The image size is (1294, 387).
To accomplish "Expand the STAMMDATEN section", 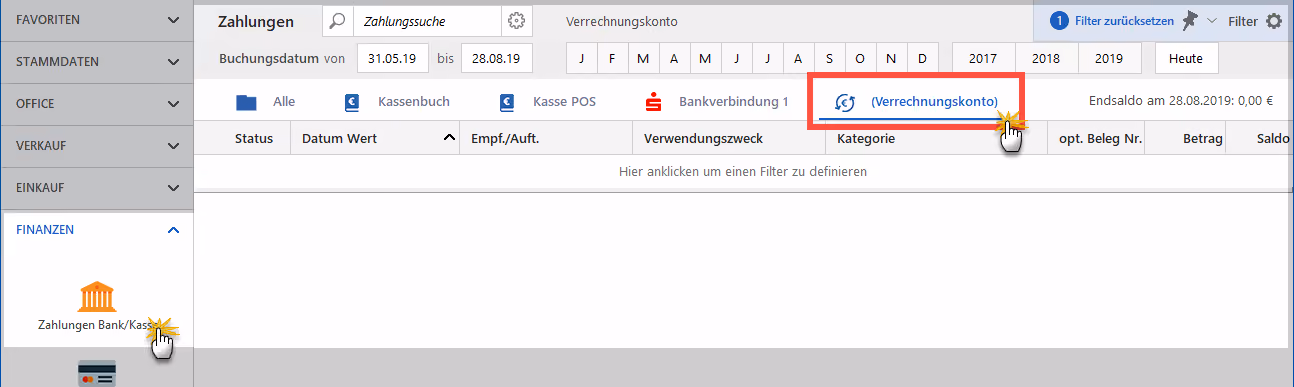I will (96, 61).
